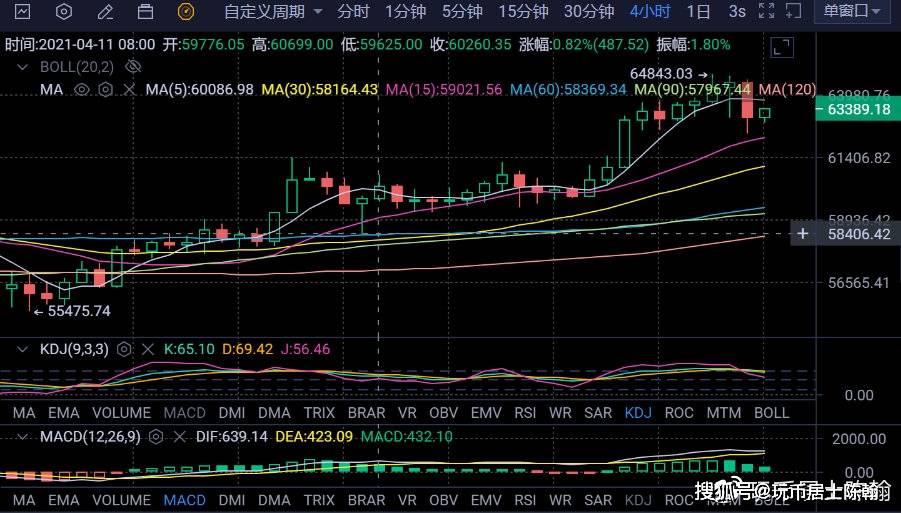Close the KDJ indicator with its X
Viewport: 901px width, 513px height.
click(148, 349)
